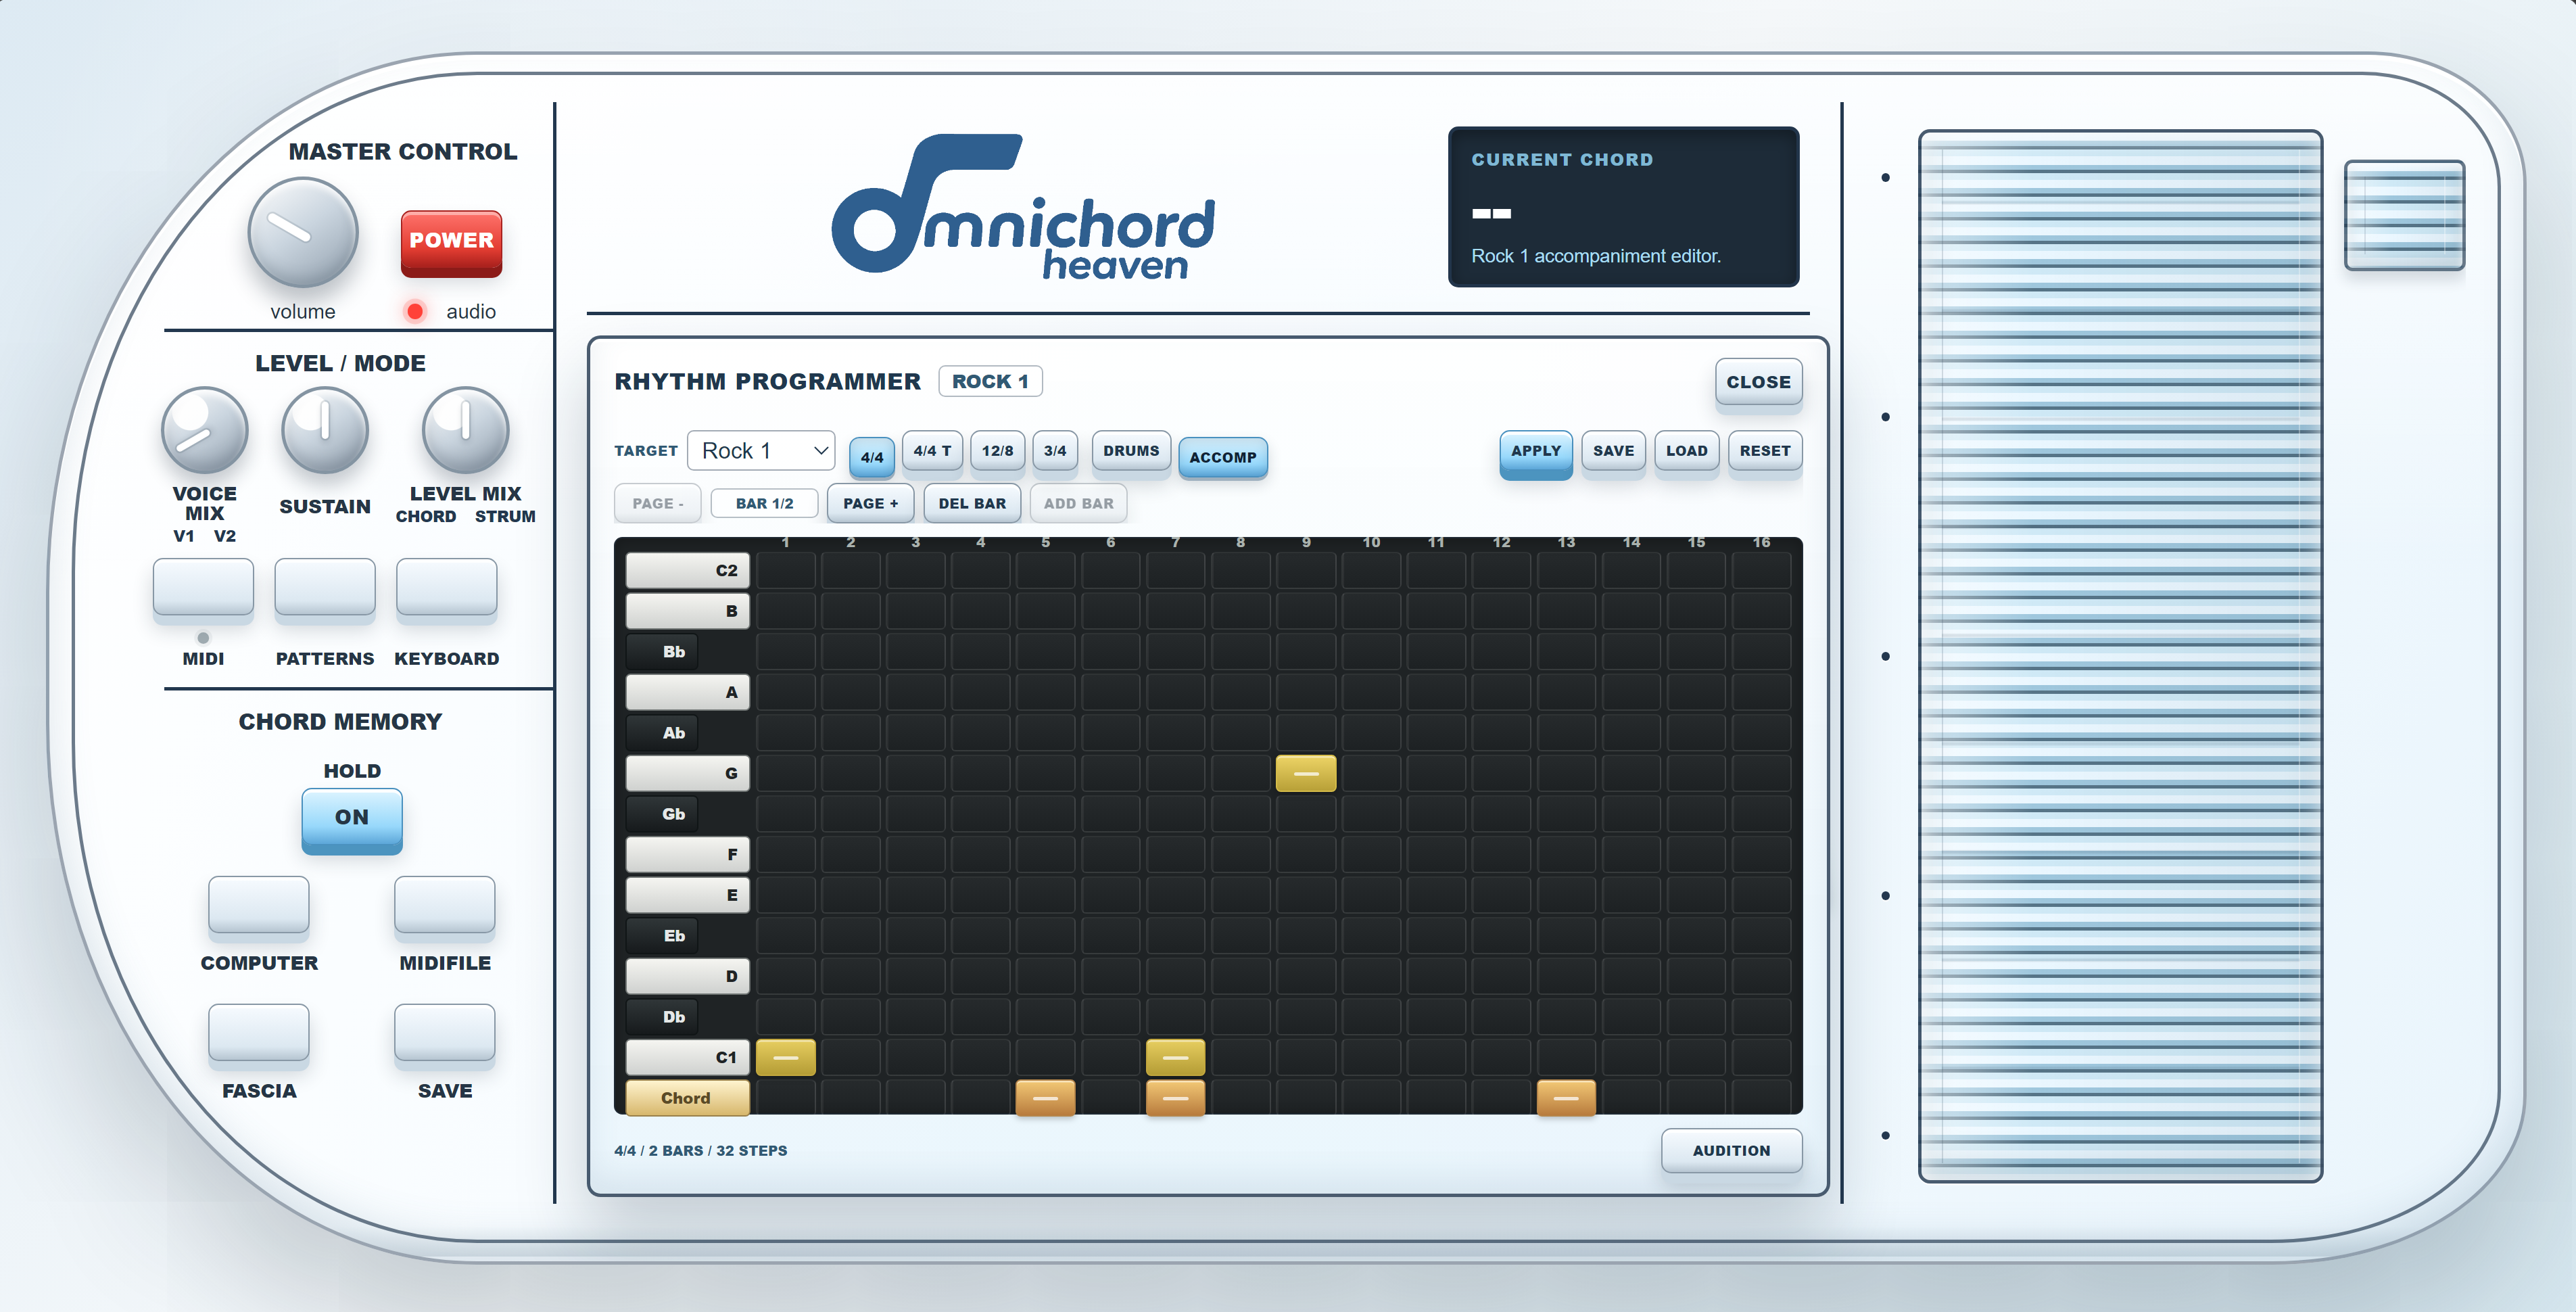
Task: Remove the Chord hit at step 13
Action: pyautogui.click(x=1566, y=1098)
